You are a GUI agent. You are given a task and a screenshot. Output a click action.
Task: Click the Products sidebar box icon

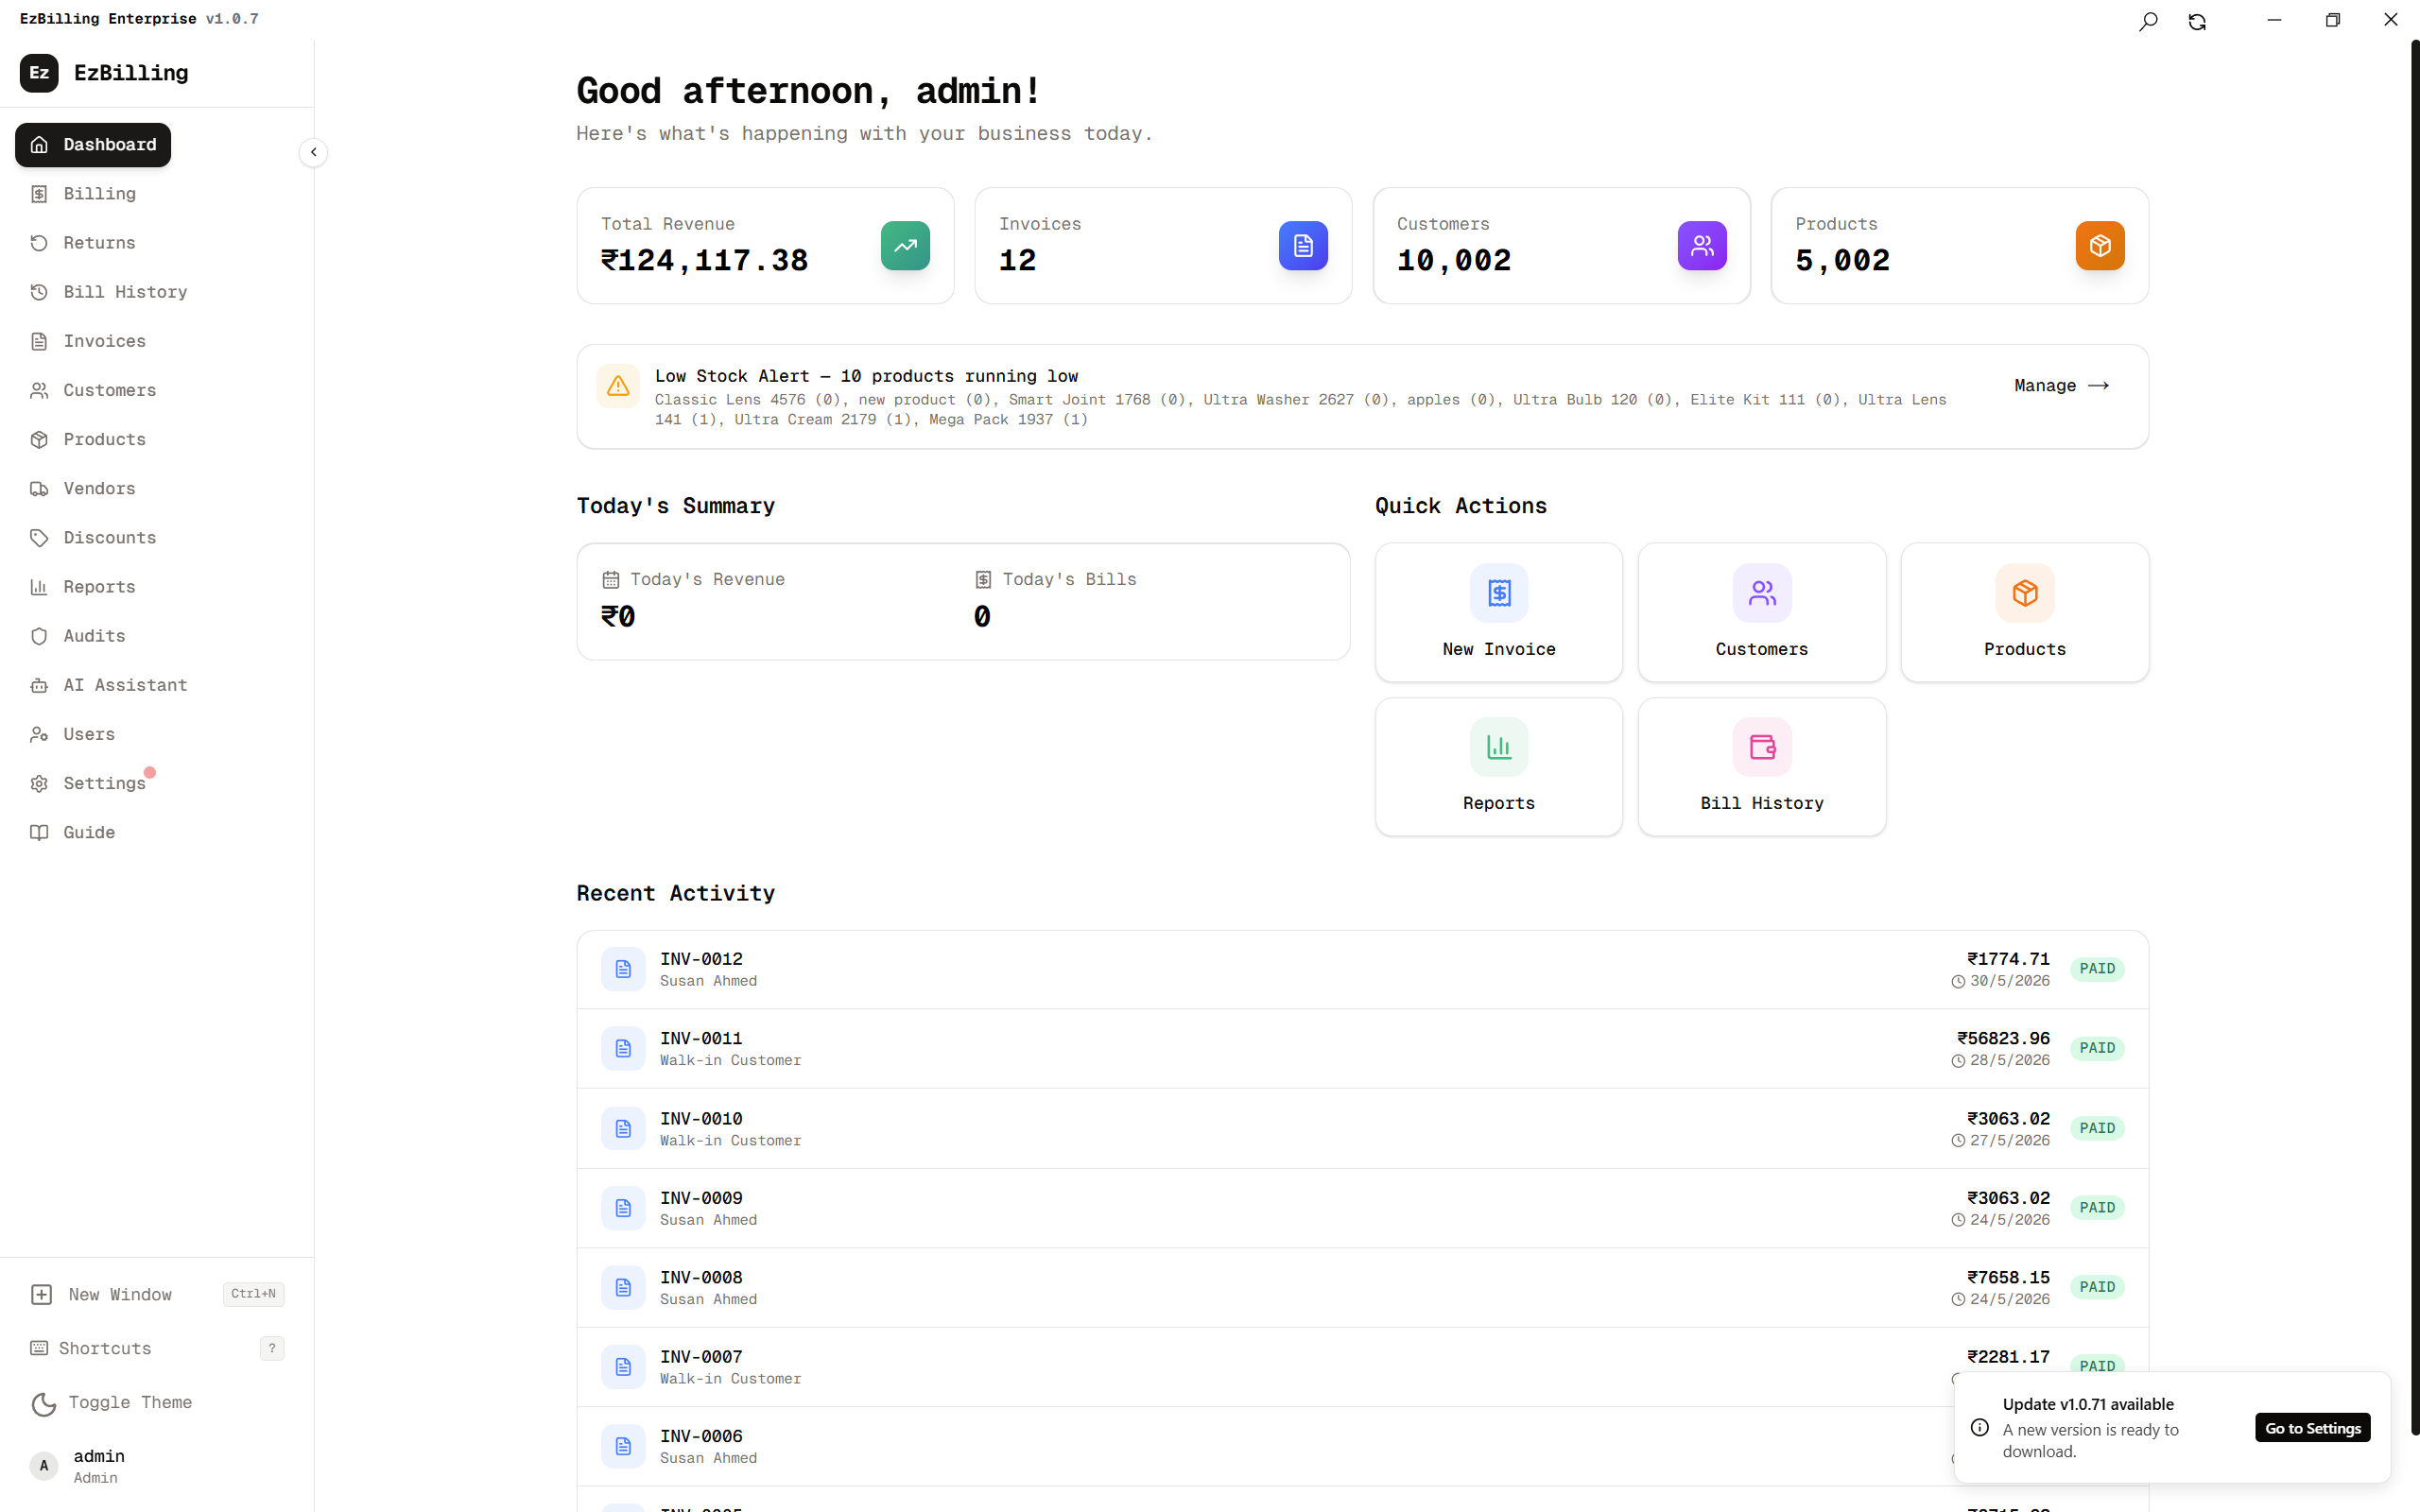tap(39, 439)
